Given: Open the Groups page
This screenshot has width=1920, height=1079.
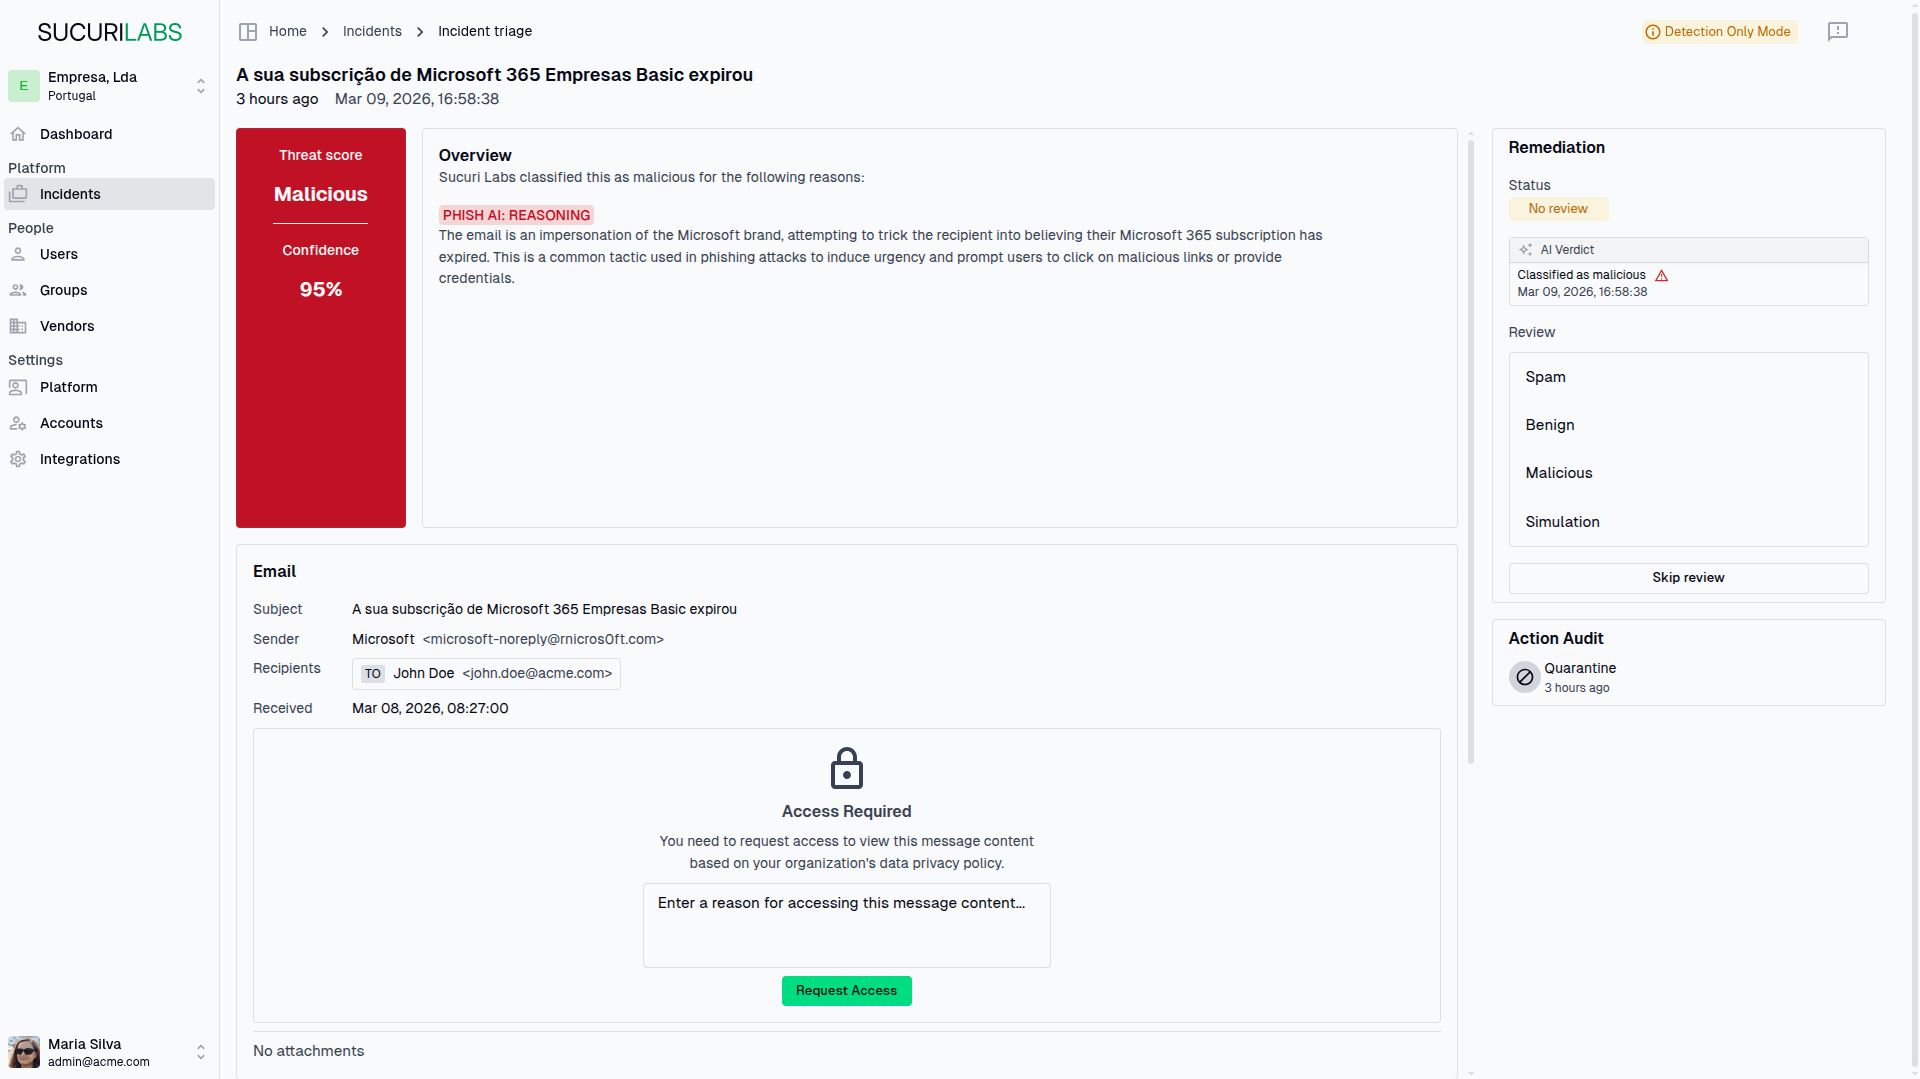Looking at the screenshot, I should pos(62,290).
